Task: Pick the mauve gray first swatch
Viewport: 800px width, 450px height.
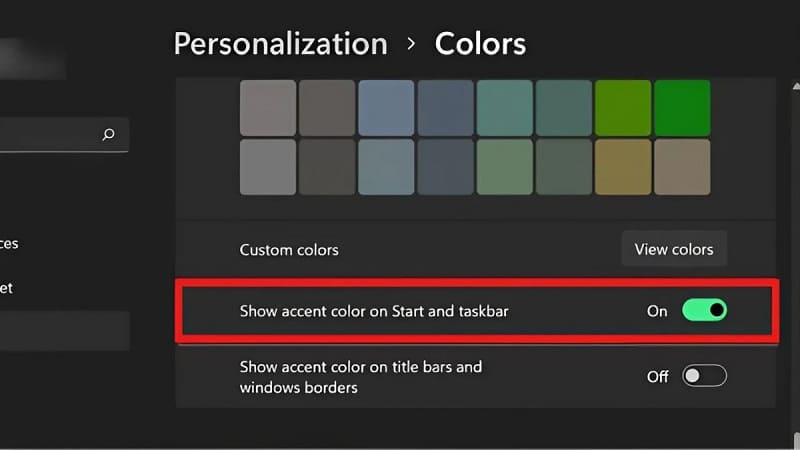Action: tap(268, 108)
